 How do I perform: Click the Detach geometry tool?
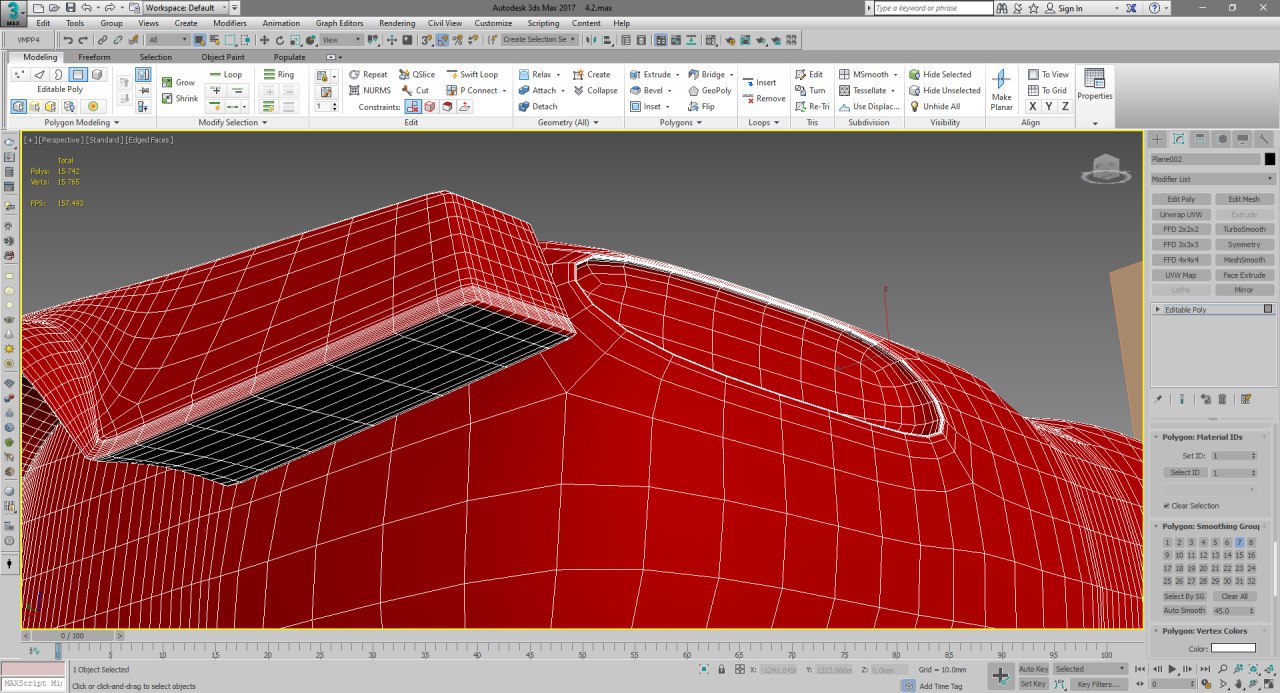point(538,106)
